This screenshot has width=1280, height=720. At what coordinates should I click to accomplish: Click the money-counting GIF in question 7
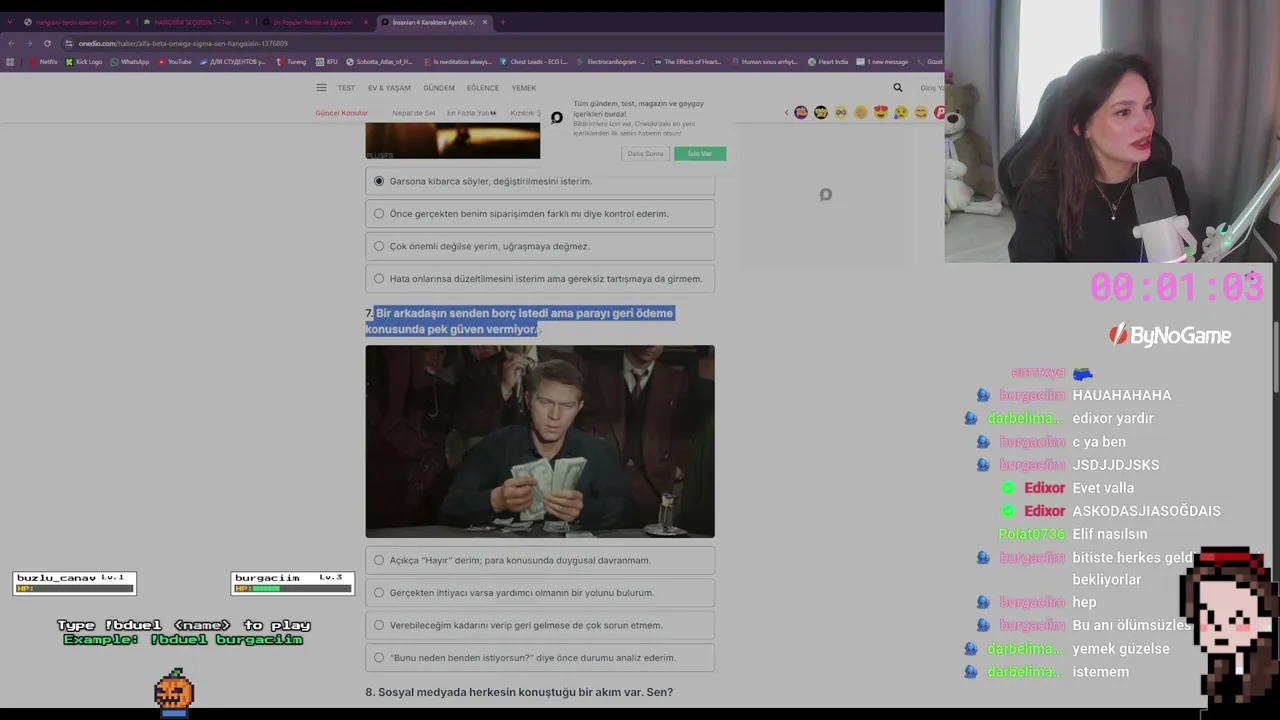(540, 441)
